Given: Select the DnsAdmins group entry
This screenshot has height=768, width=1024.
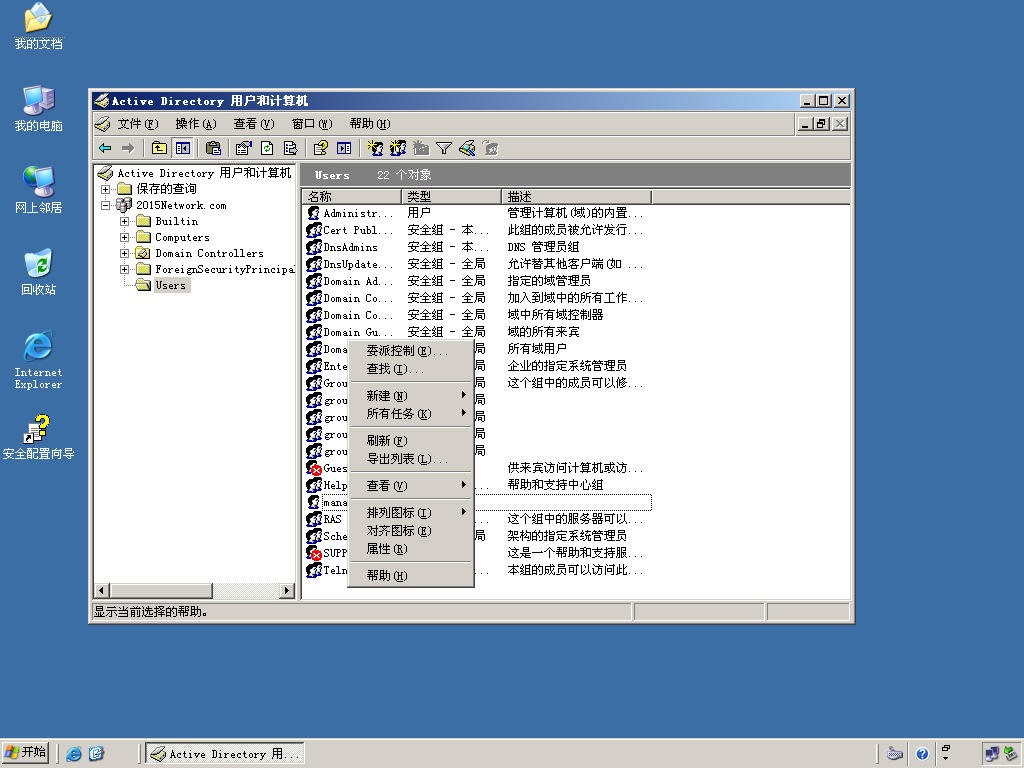Looking at the screenshot, I should (343, 247).
